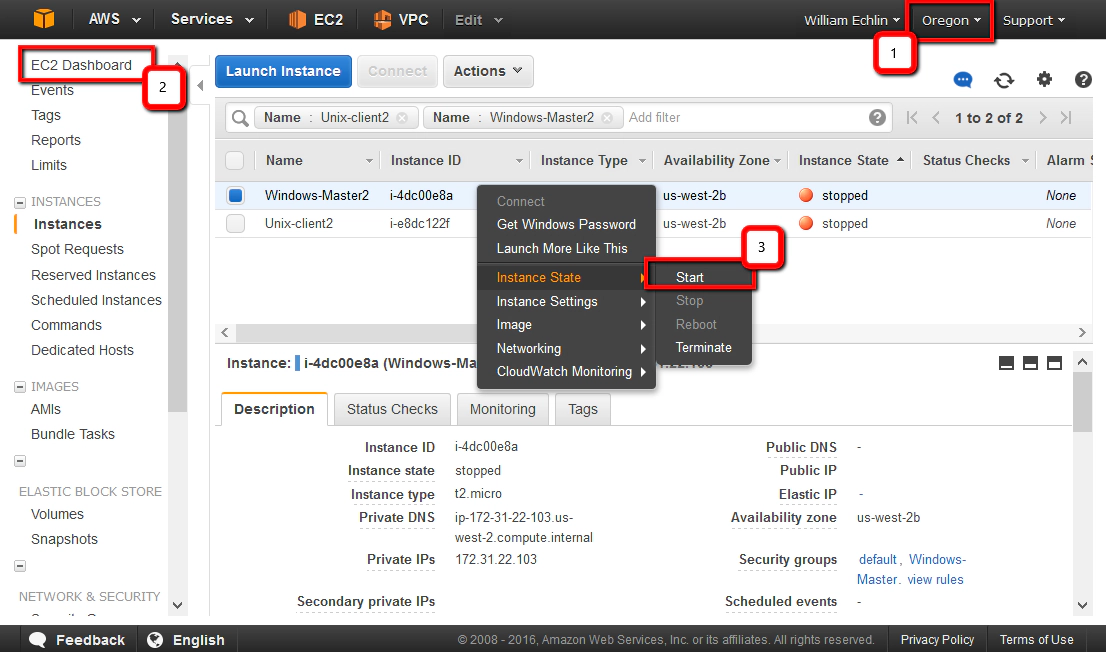Open the feedback chat bubble icon

(x=963, y=80)
